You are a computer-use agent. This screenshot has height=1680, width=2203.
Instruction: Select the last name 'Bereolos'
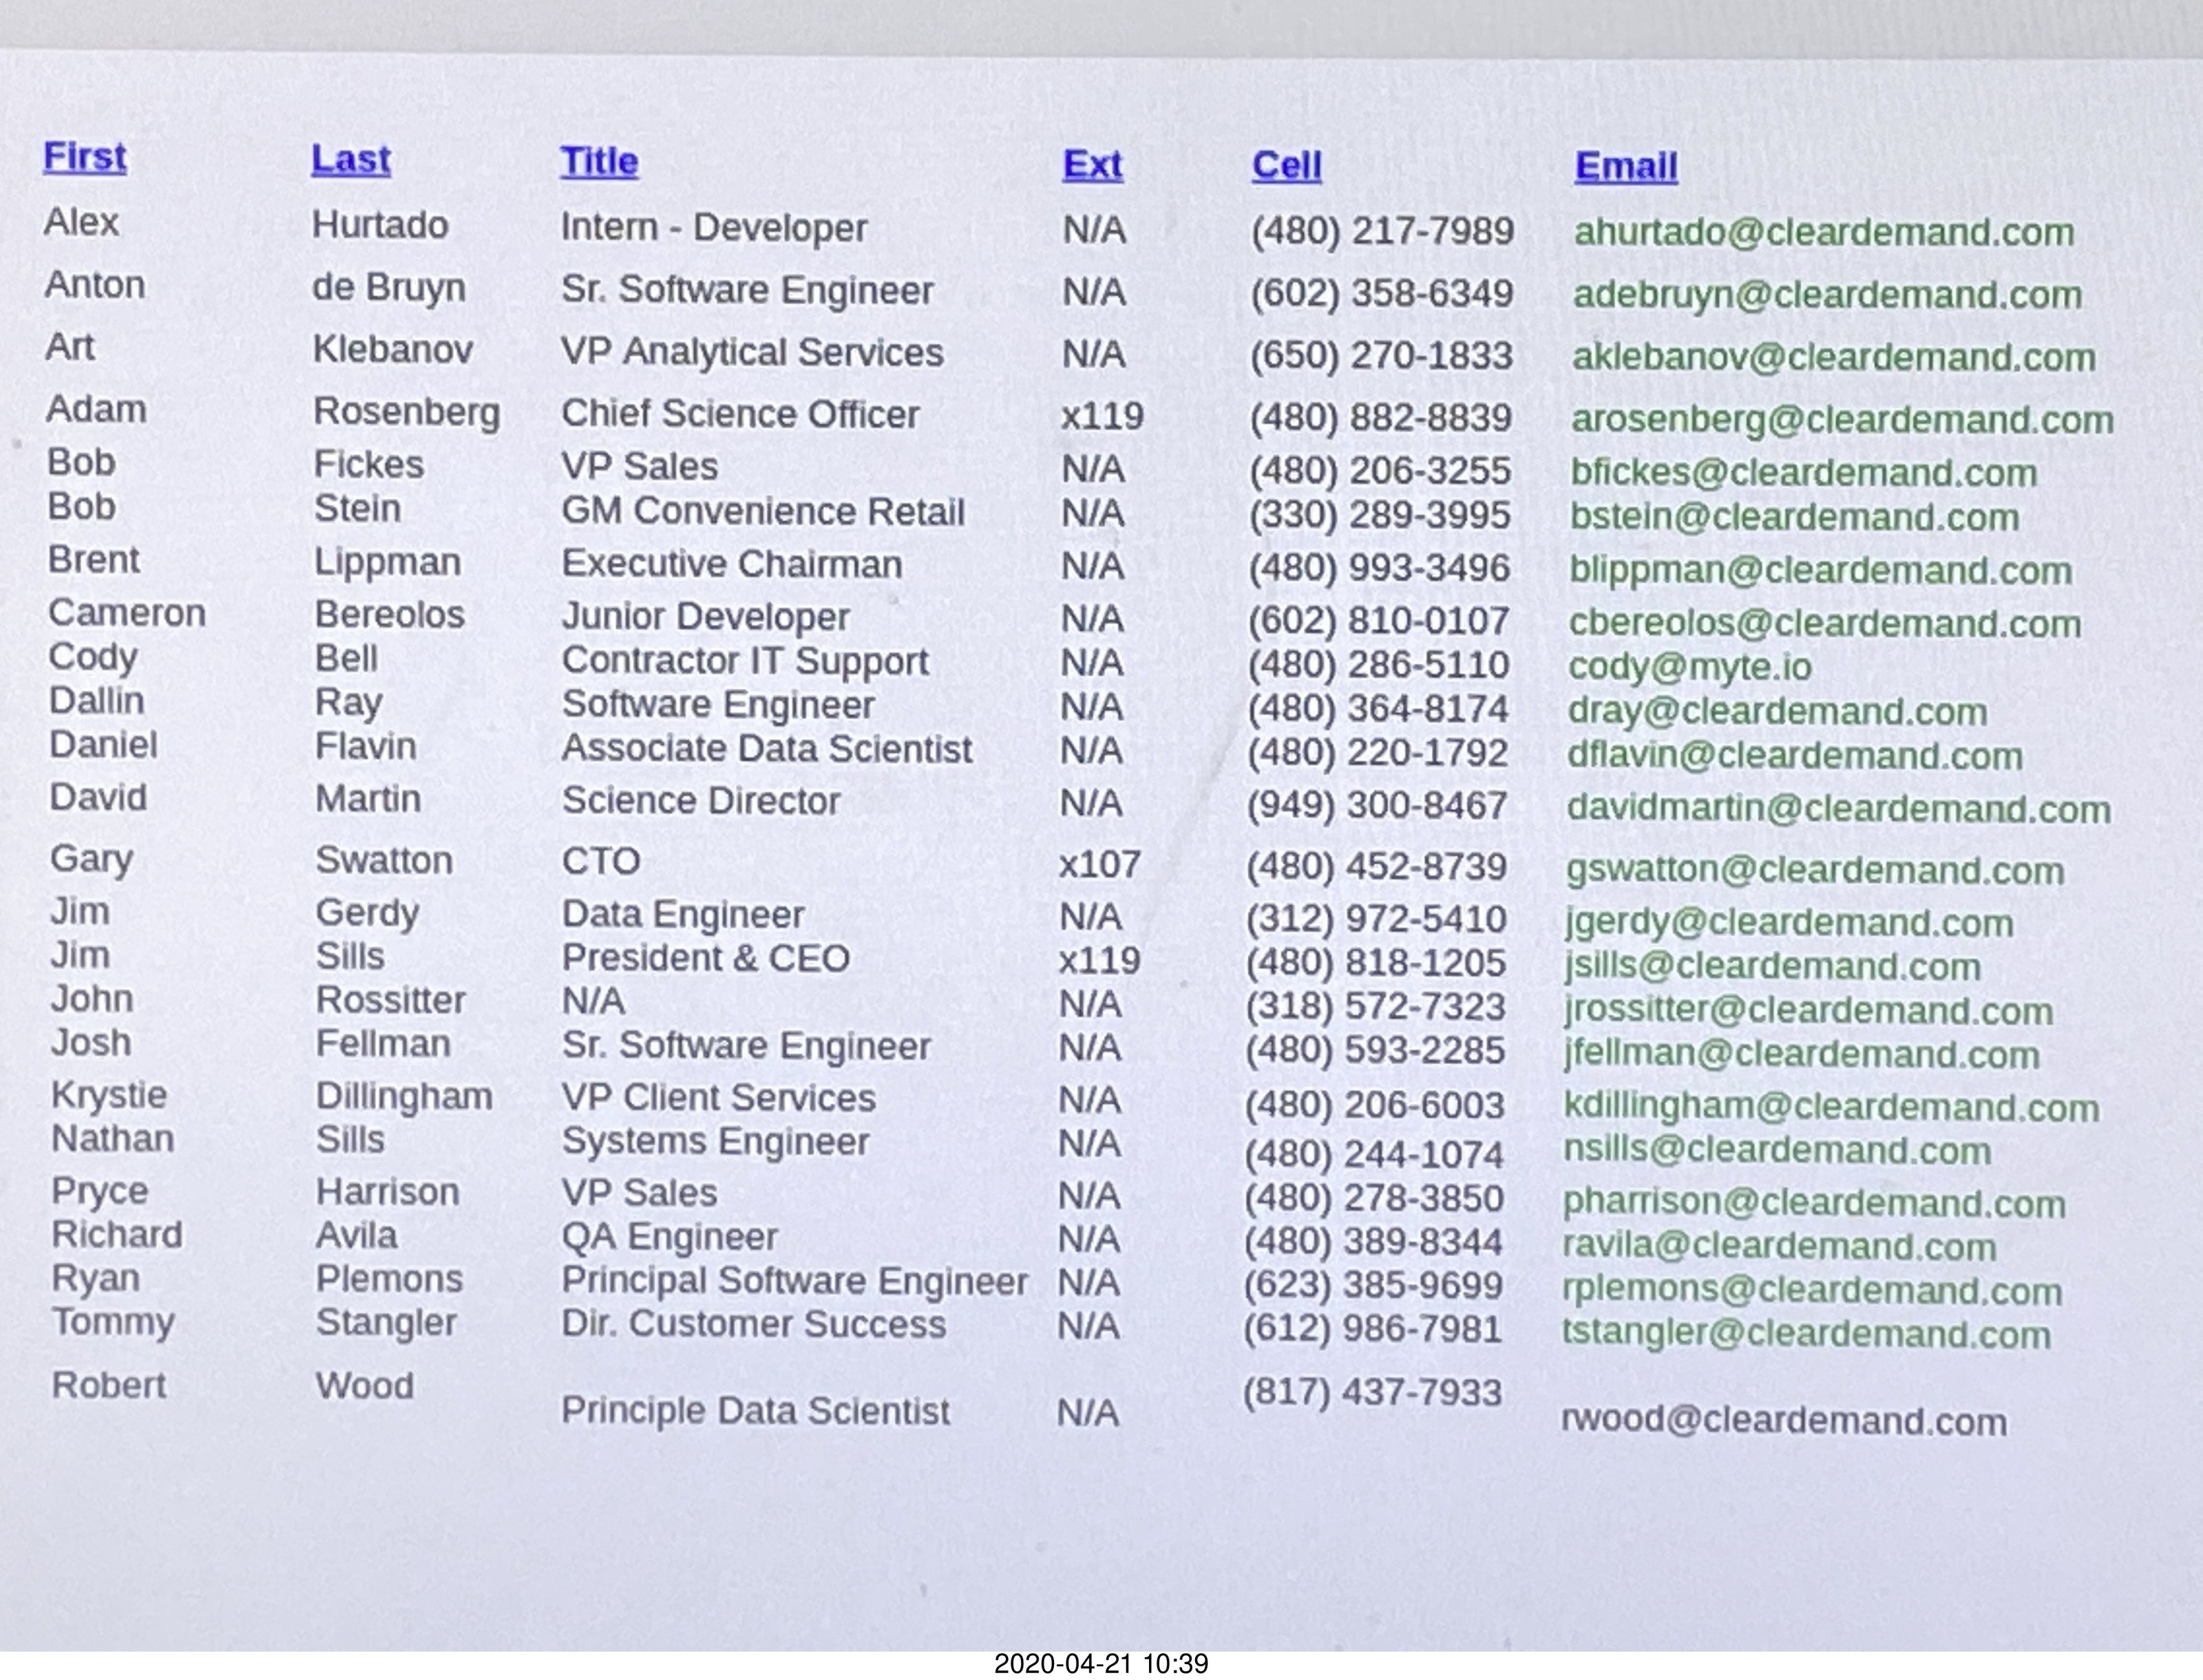(390, 615)
